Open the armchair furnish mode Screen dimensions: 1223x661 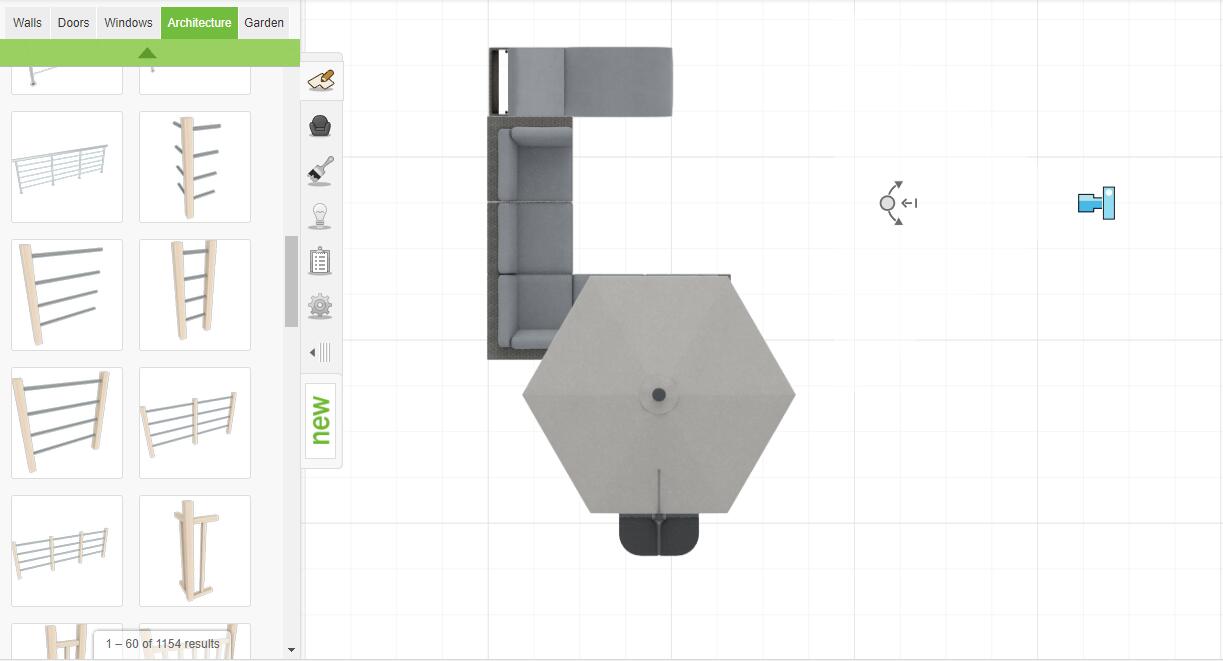(x=320, y=126)
